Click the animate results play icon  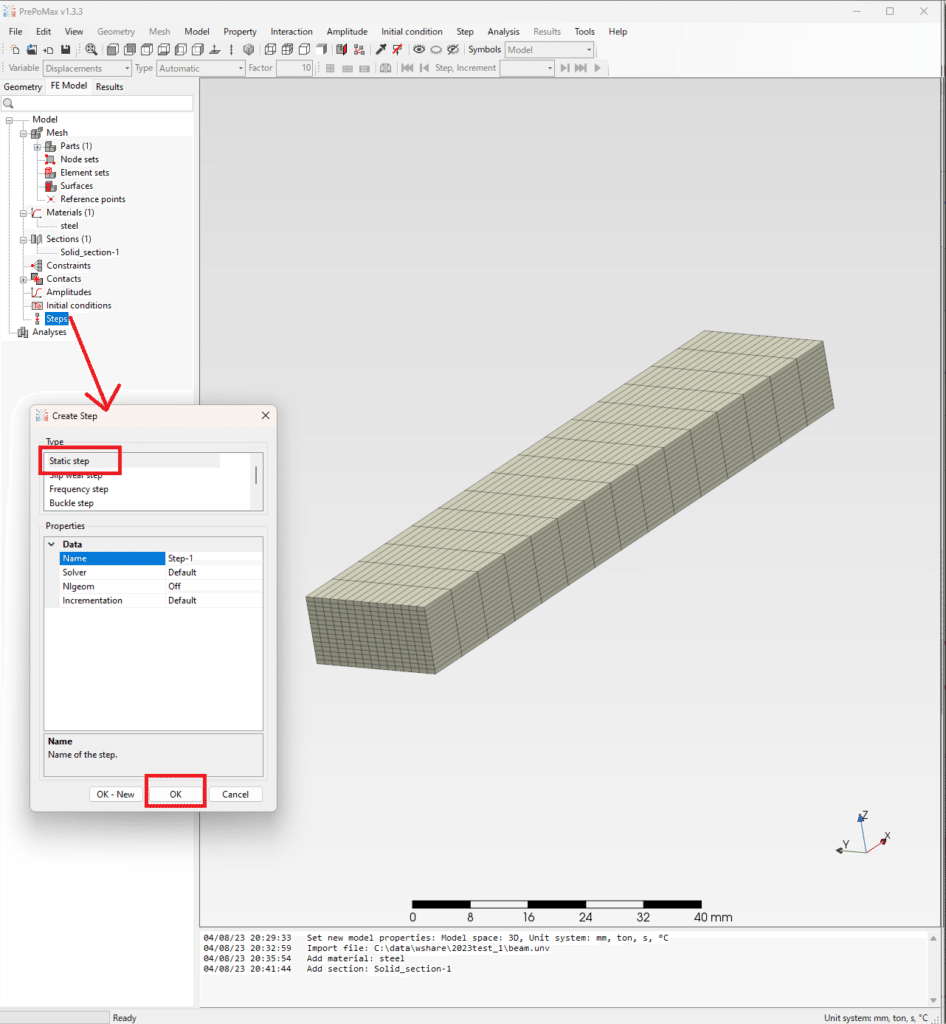point(597,68)
